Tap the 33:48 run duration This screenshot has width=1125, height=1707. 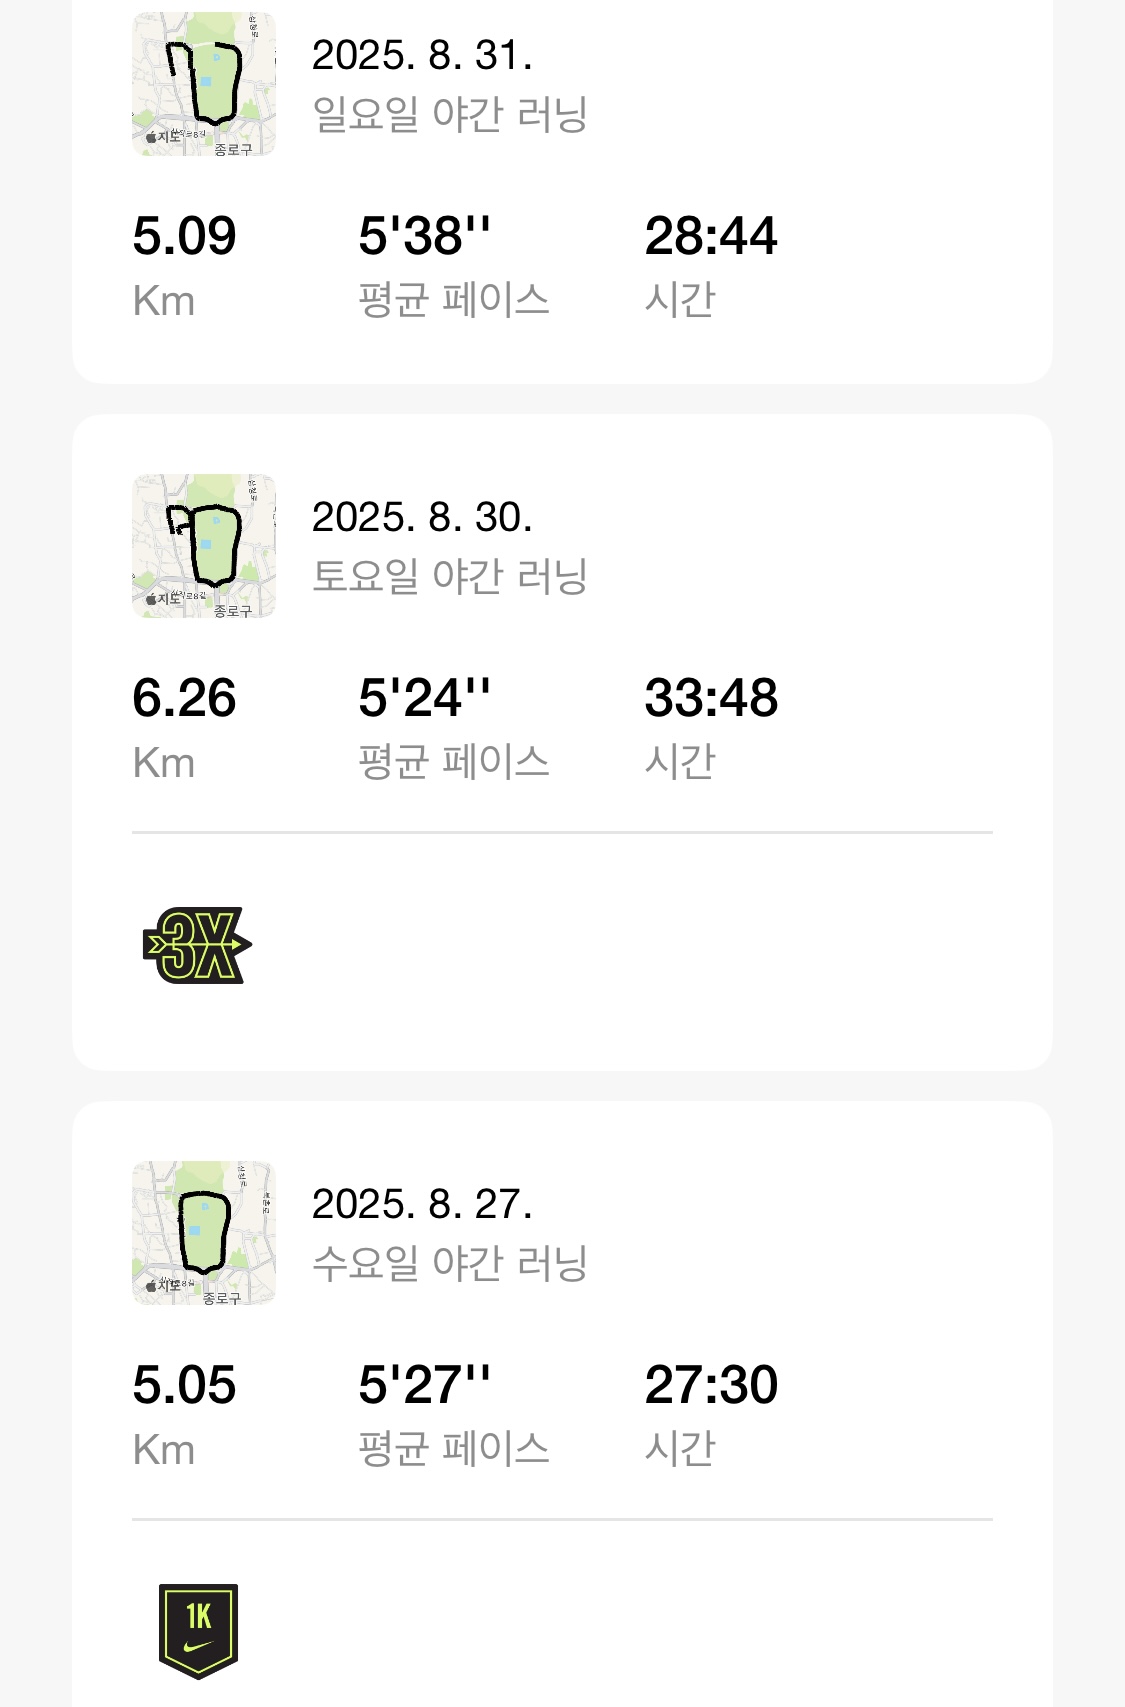pyautogui.click(x=711, y=699)
